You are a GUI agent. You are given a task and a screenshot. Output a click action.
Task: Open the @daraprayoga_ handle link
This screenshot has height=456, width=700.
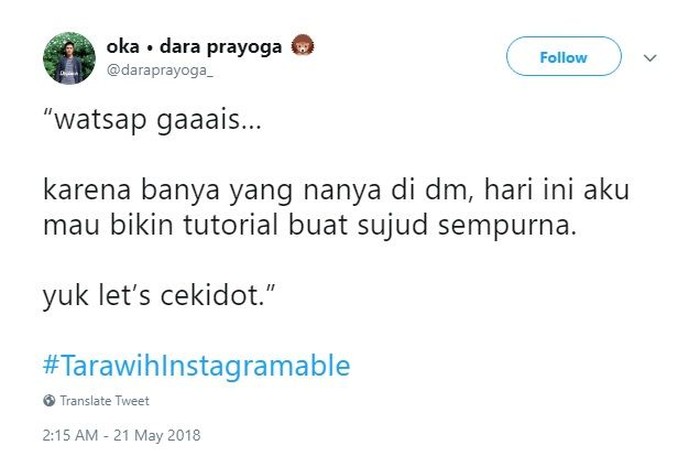(x=159, y=71)
